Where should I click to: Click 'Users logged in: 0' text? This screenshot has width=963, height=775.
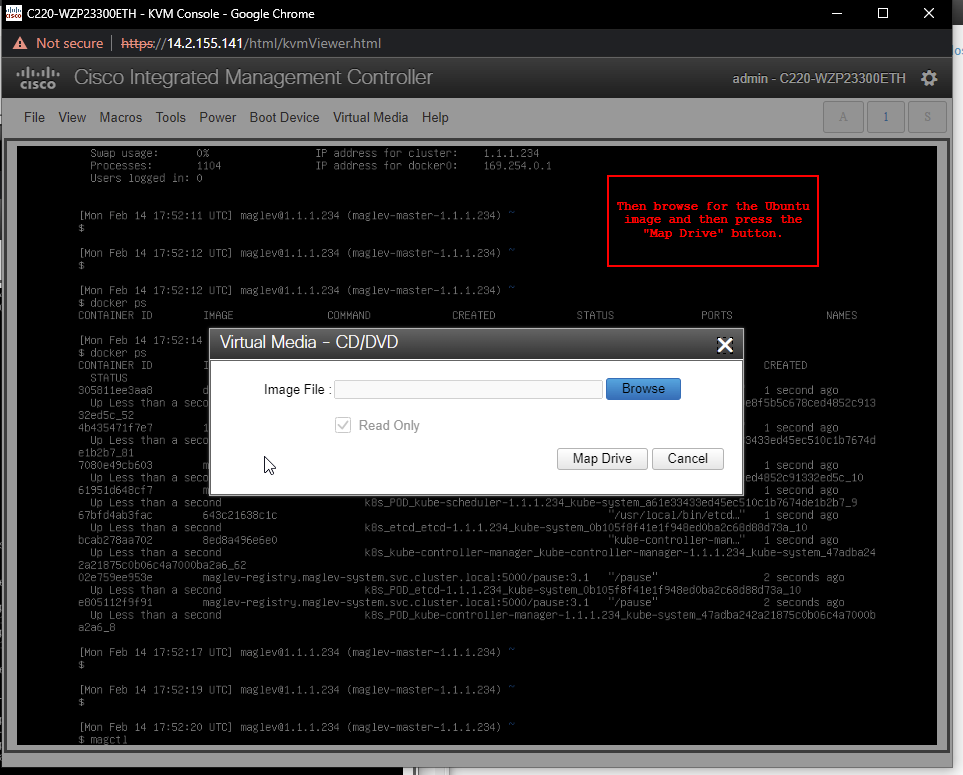(146, 178)
